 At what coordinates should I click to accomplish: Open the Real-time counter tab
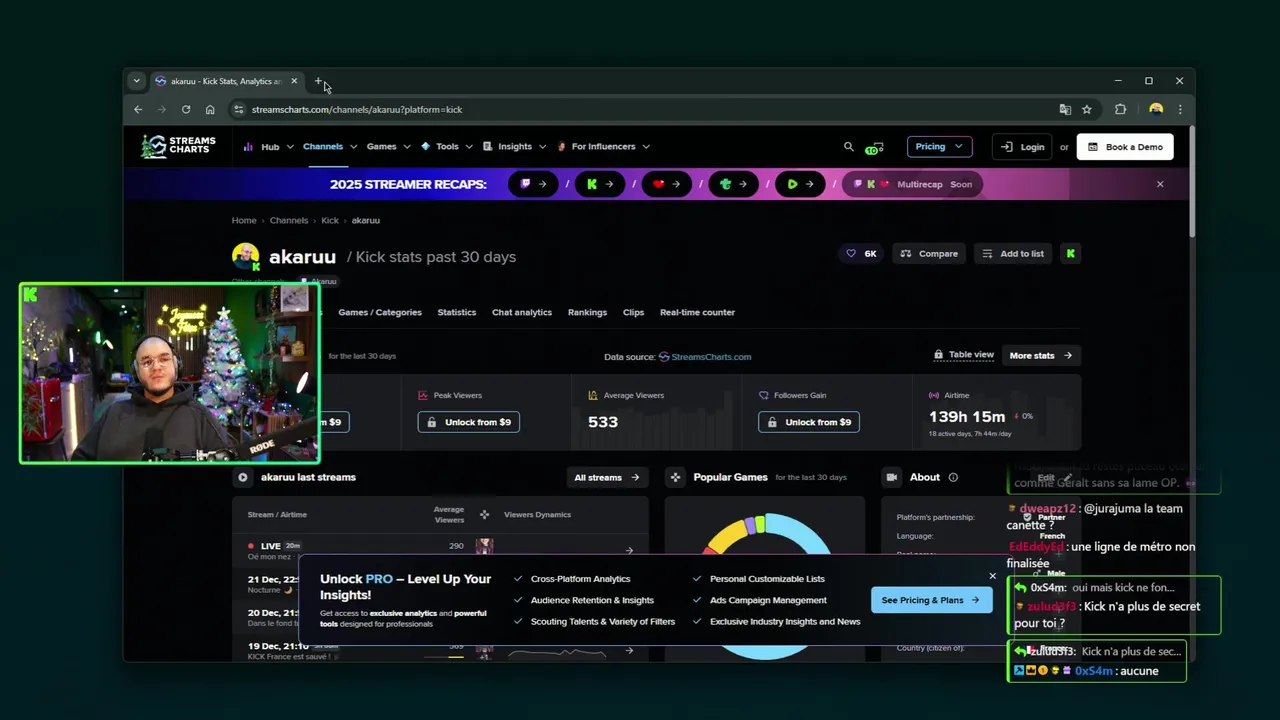click(x=697, y=312)
